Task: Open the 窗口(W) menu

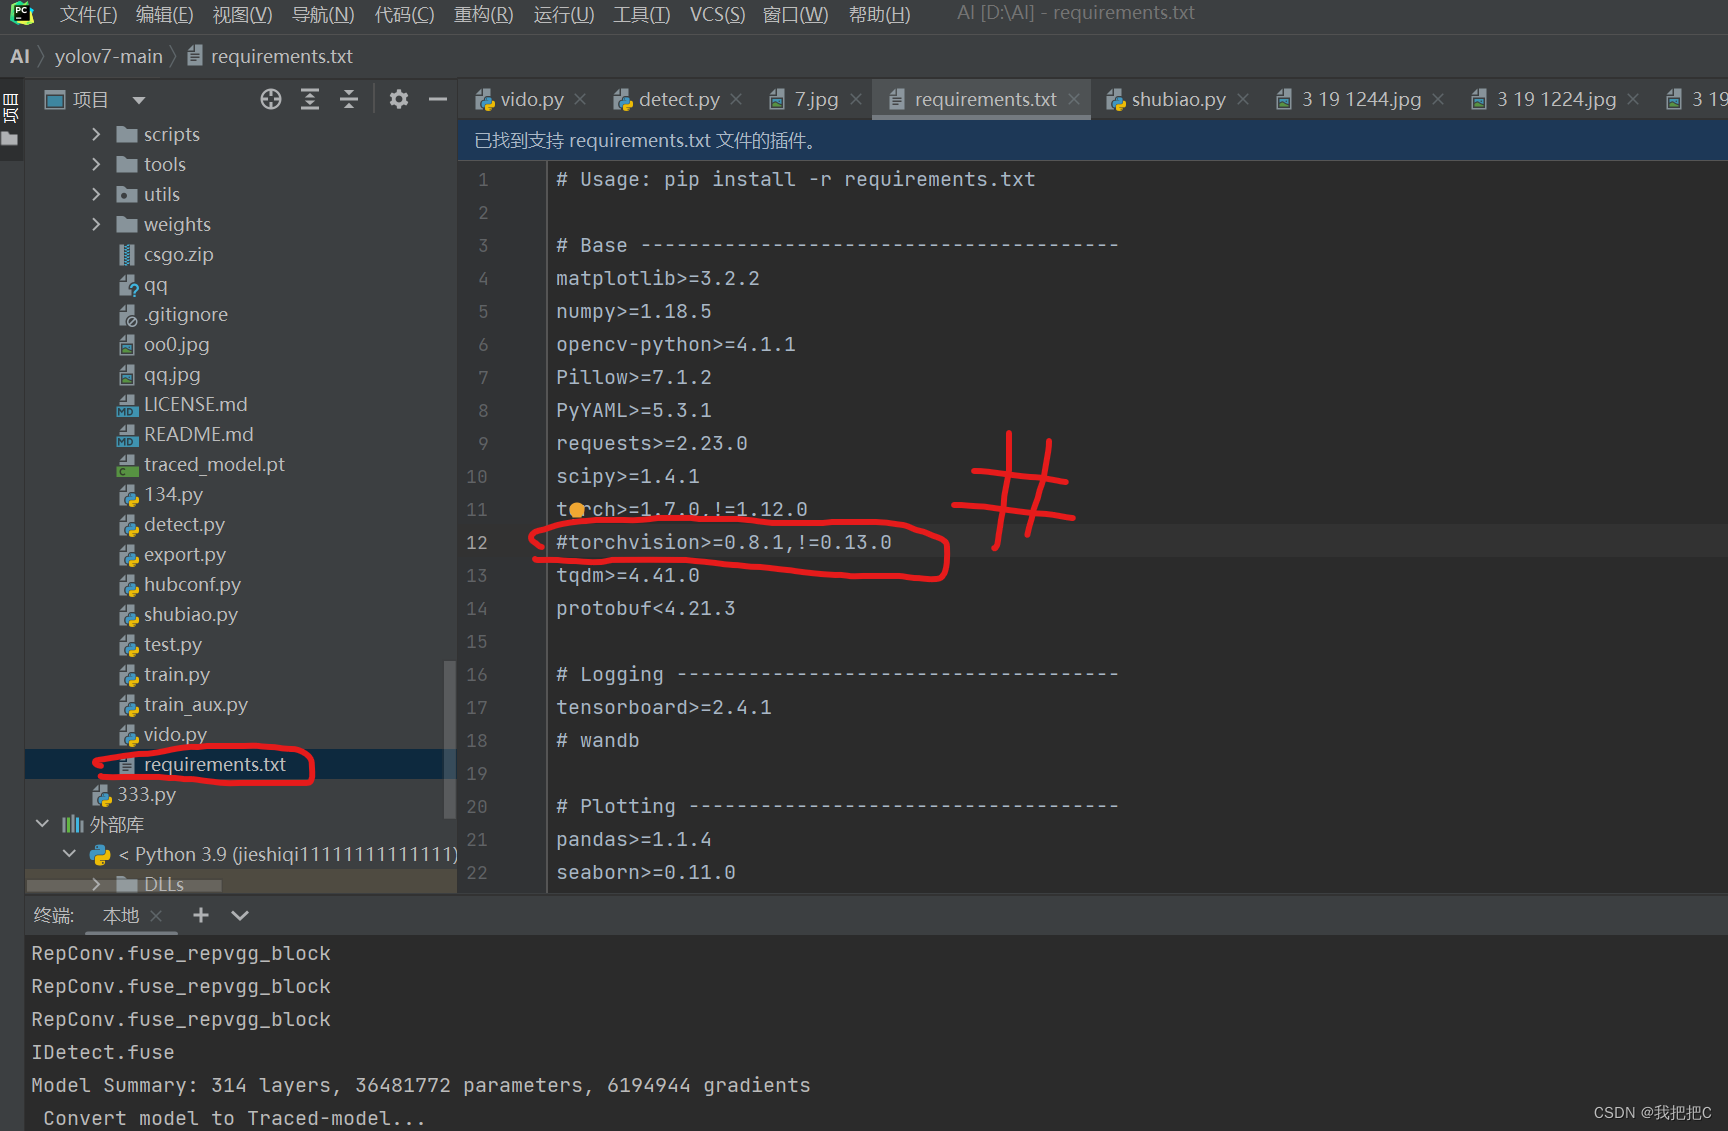Action: pos(796,15)
